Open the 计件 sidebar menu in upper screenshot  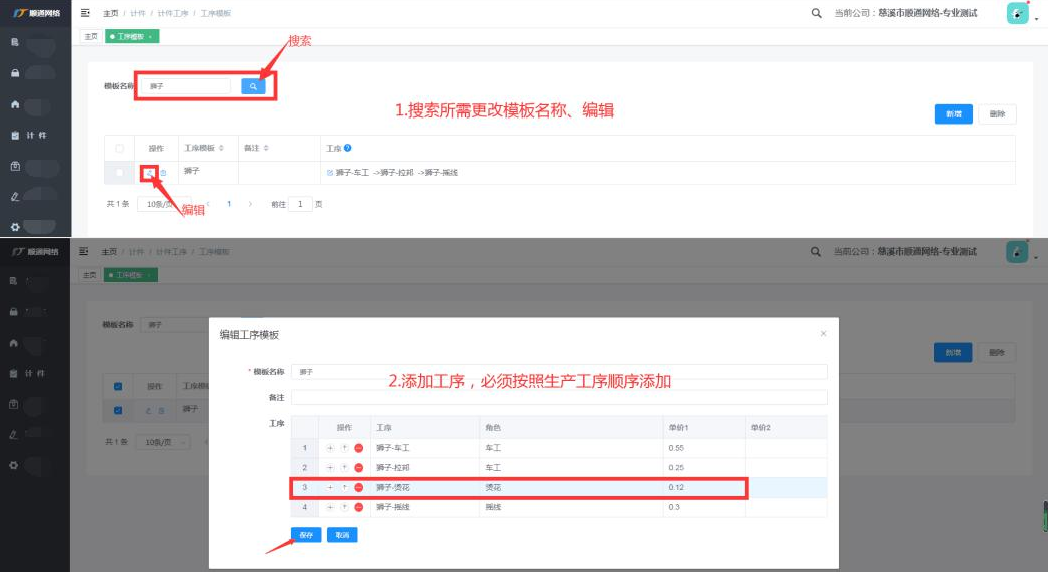35,135
